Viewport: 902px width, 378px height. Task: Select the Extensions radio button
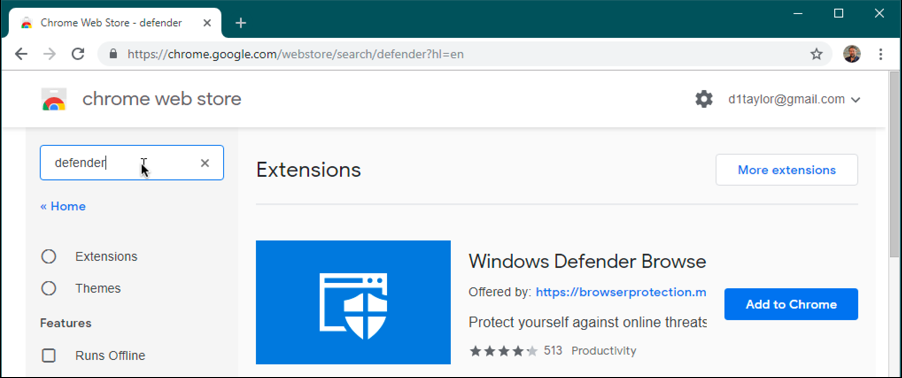pyautogui.click(x=49, y=257)
